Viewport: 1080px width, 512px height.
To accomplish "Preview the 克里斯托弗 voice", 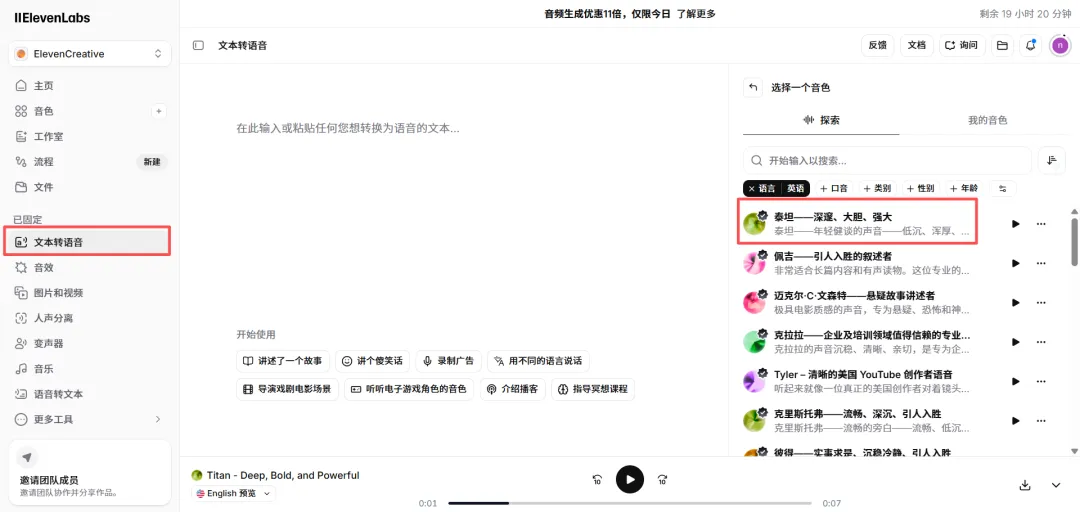I will [x=1015, y=420].
